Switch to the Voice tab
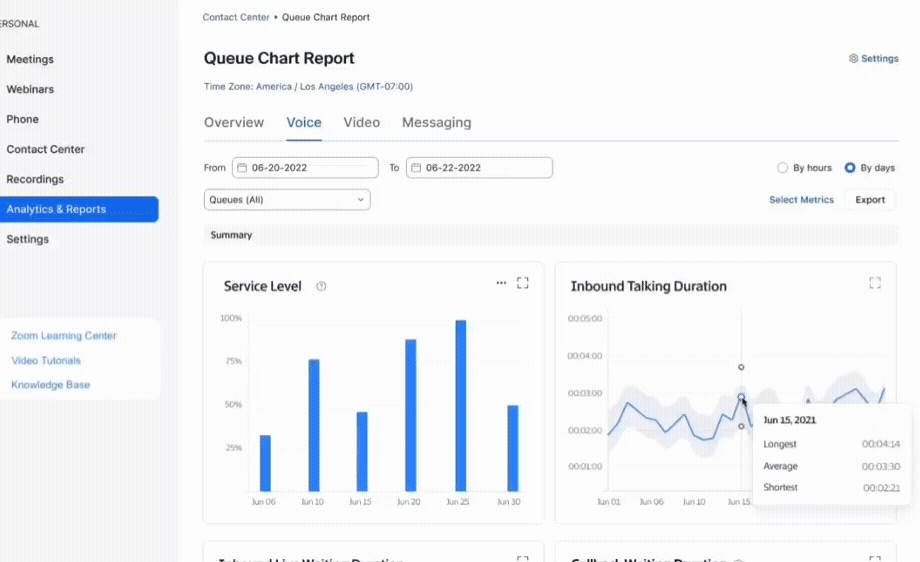The height and width of the screenshot is (562, 920). pos(304,123)
